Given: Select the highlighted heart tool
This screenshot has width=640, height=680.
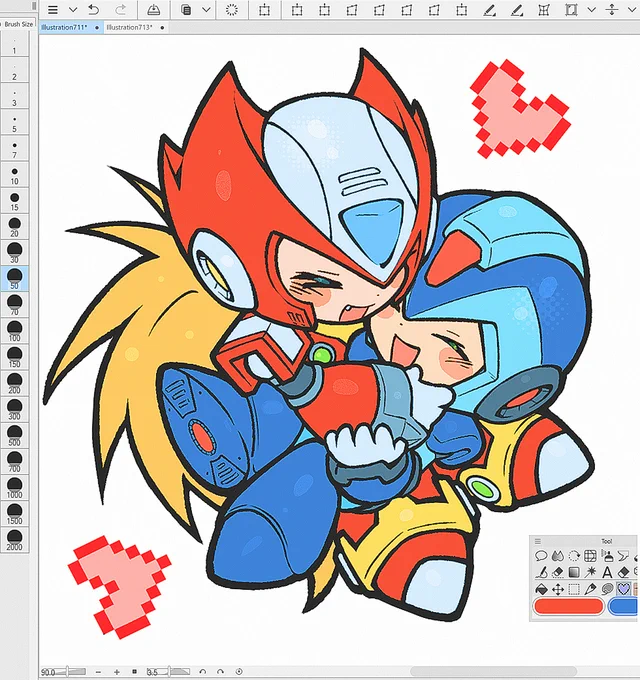Looking at the screenshot, I should coord(624,589).
